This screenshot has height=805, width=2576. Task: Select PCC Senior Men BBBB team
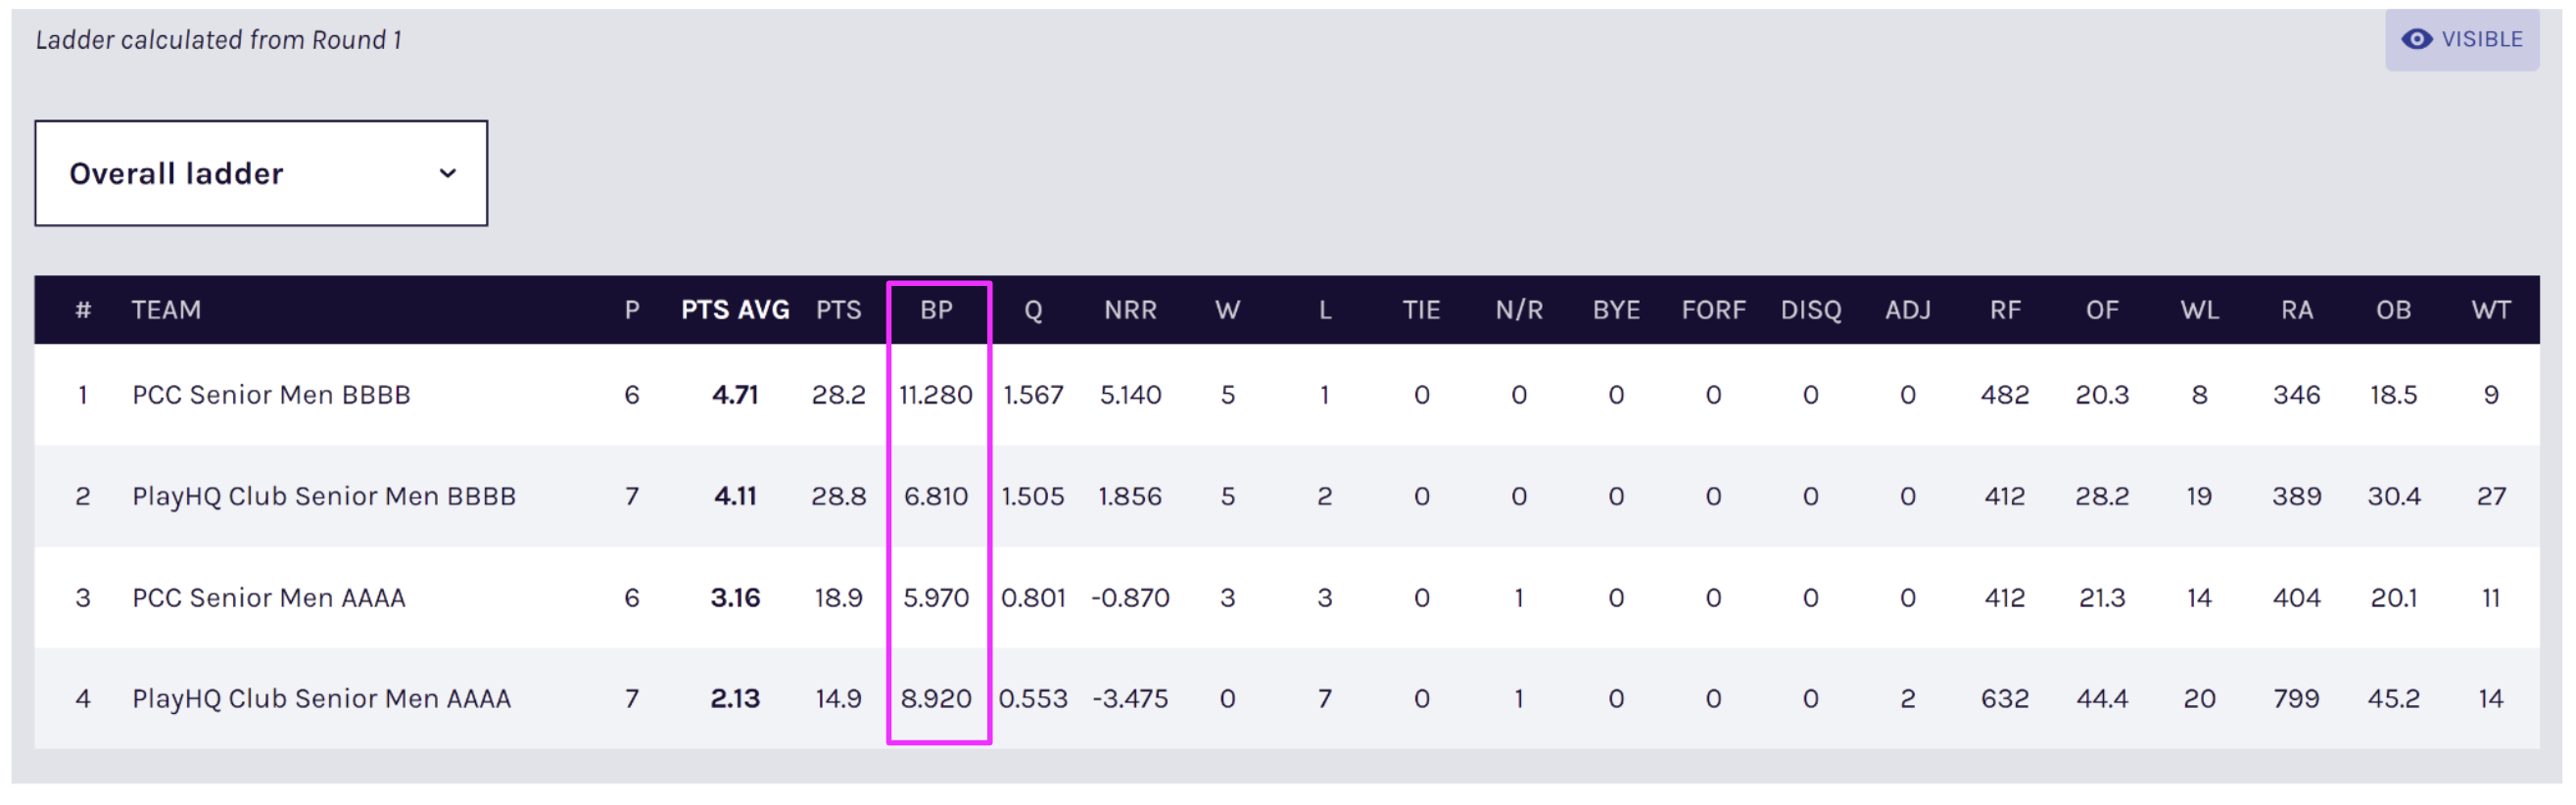click(271, 395)
